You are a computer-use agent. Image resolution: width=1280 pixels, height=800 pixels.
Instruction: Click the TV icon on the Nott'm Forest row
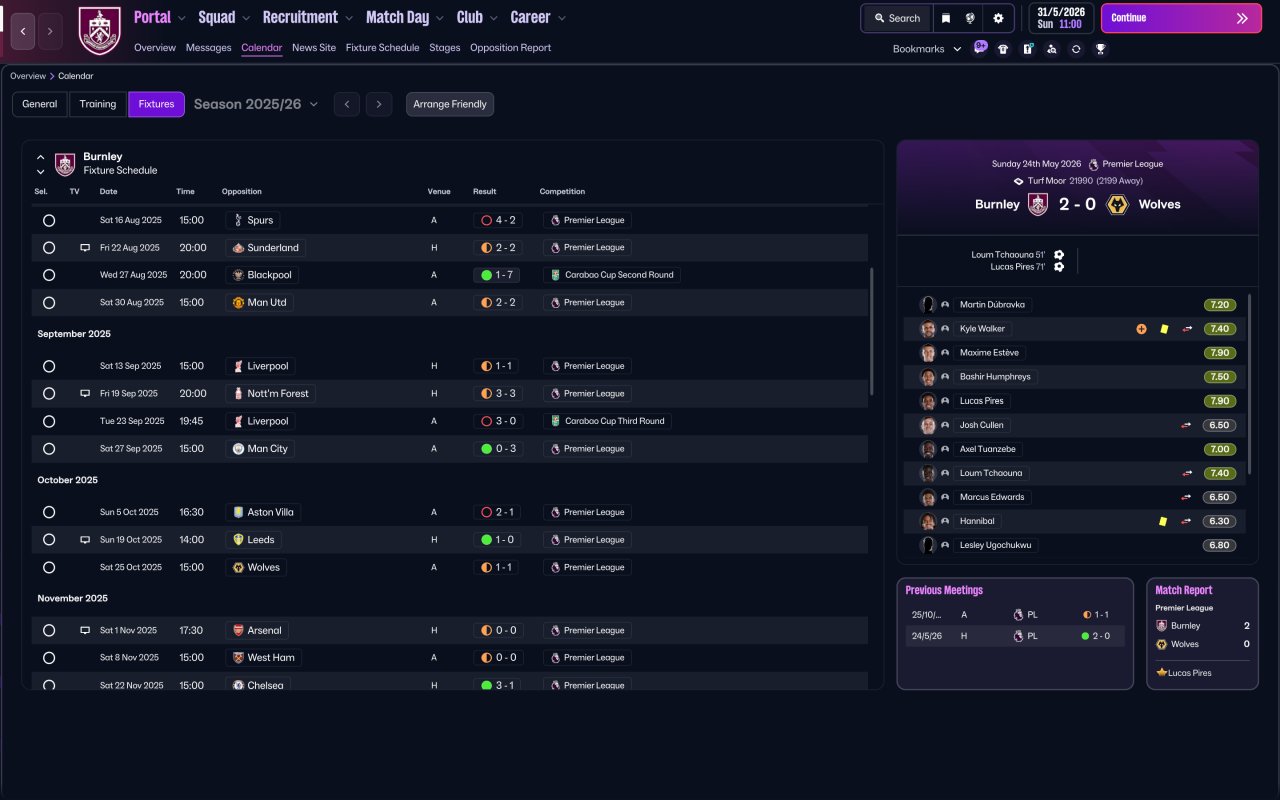85,394
